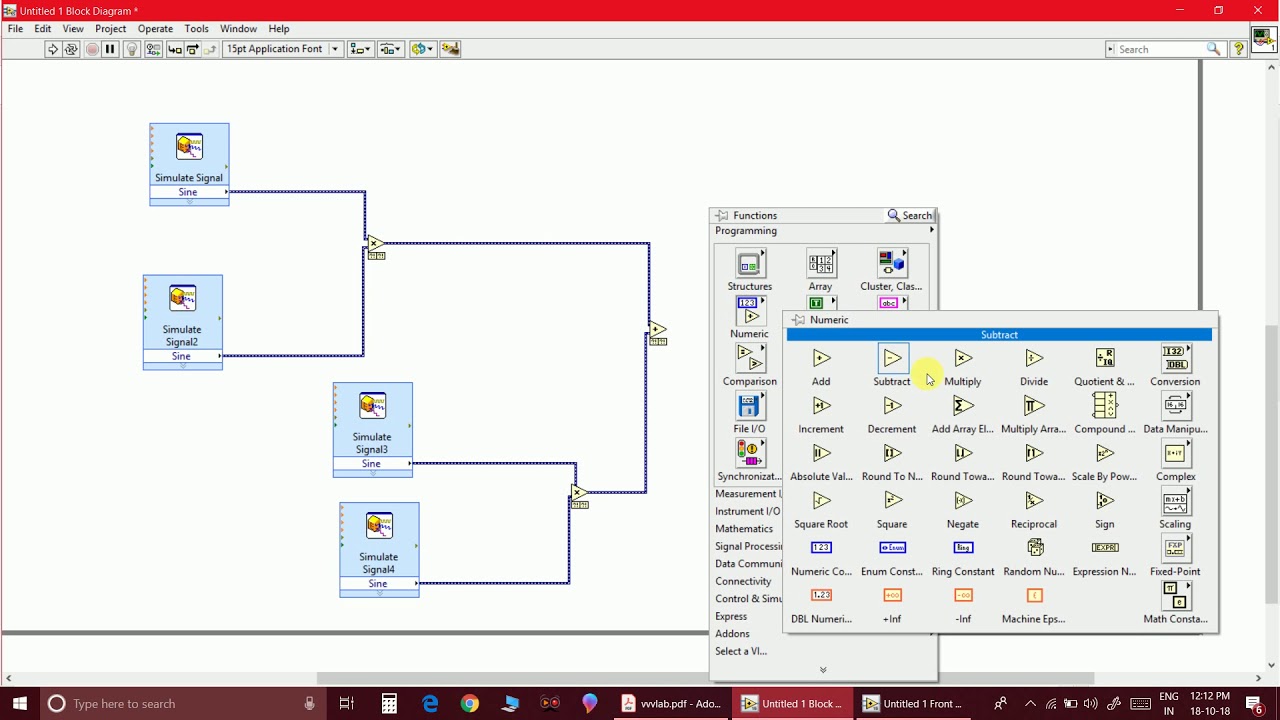Open the File menu
Image resolution: width=1280 pixels, height=720 pixels.
[16, 29]
